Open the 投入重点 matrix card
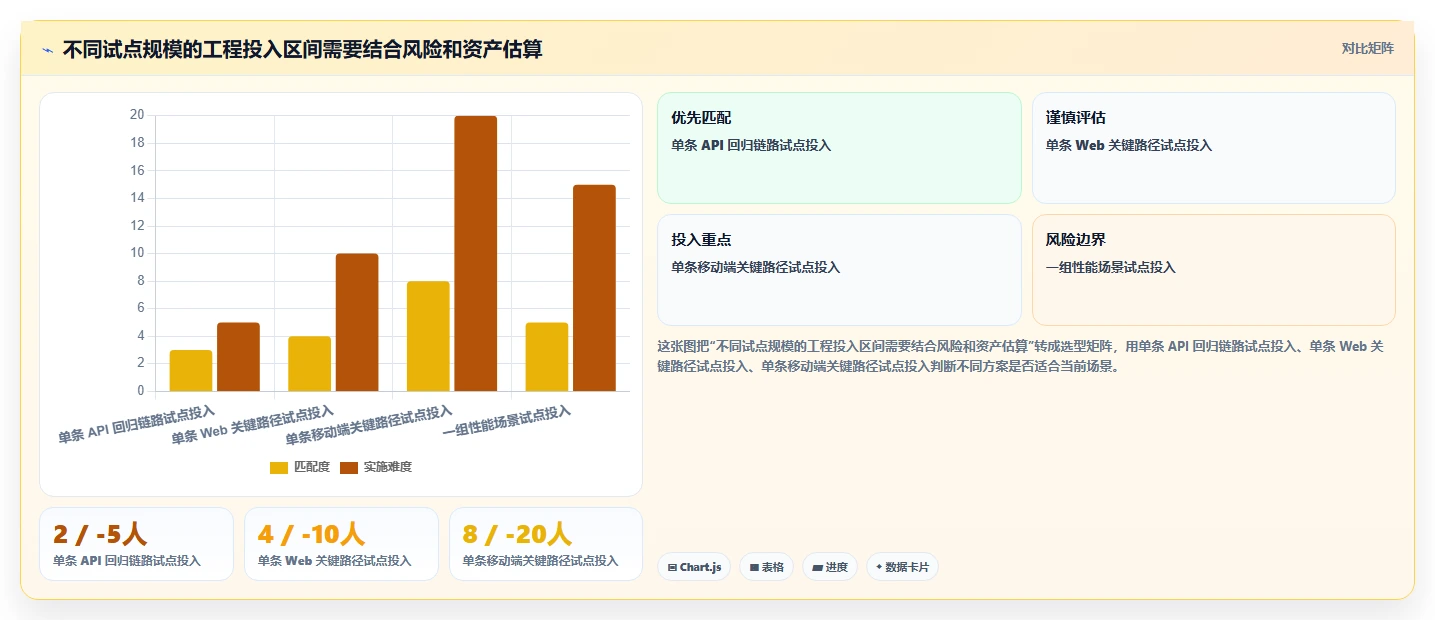Screen dimensions: 1435x620 [839, 270]
